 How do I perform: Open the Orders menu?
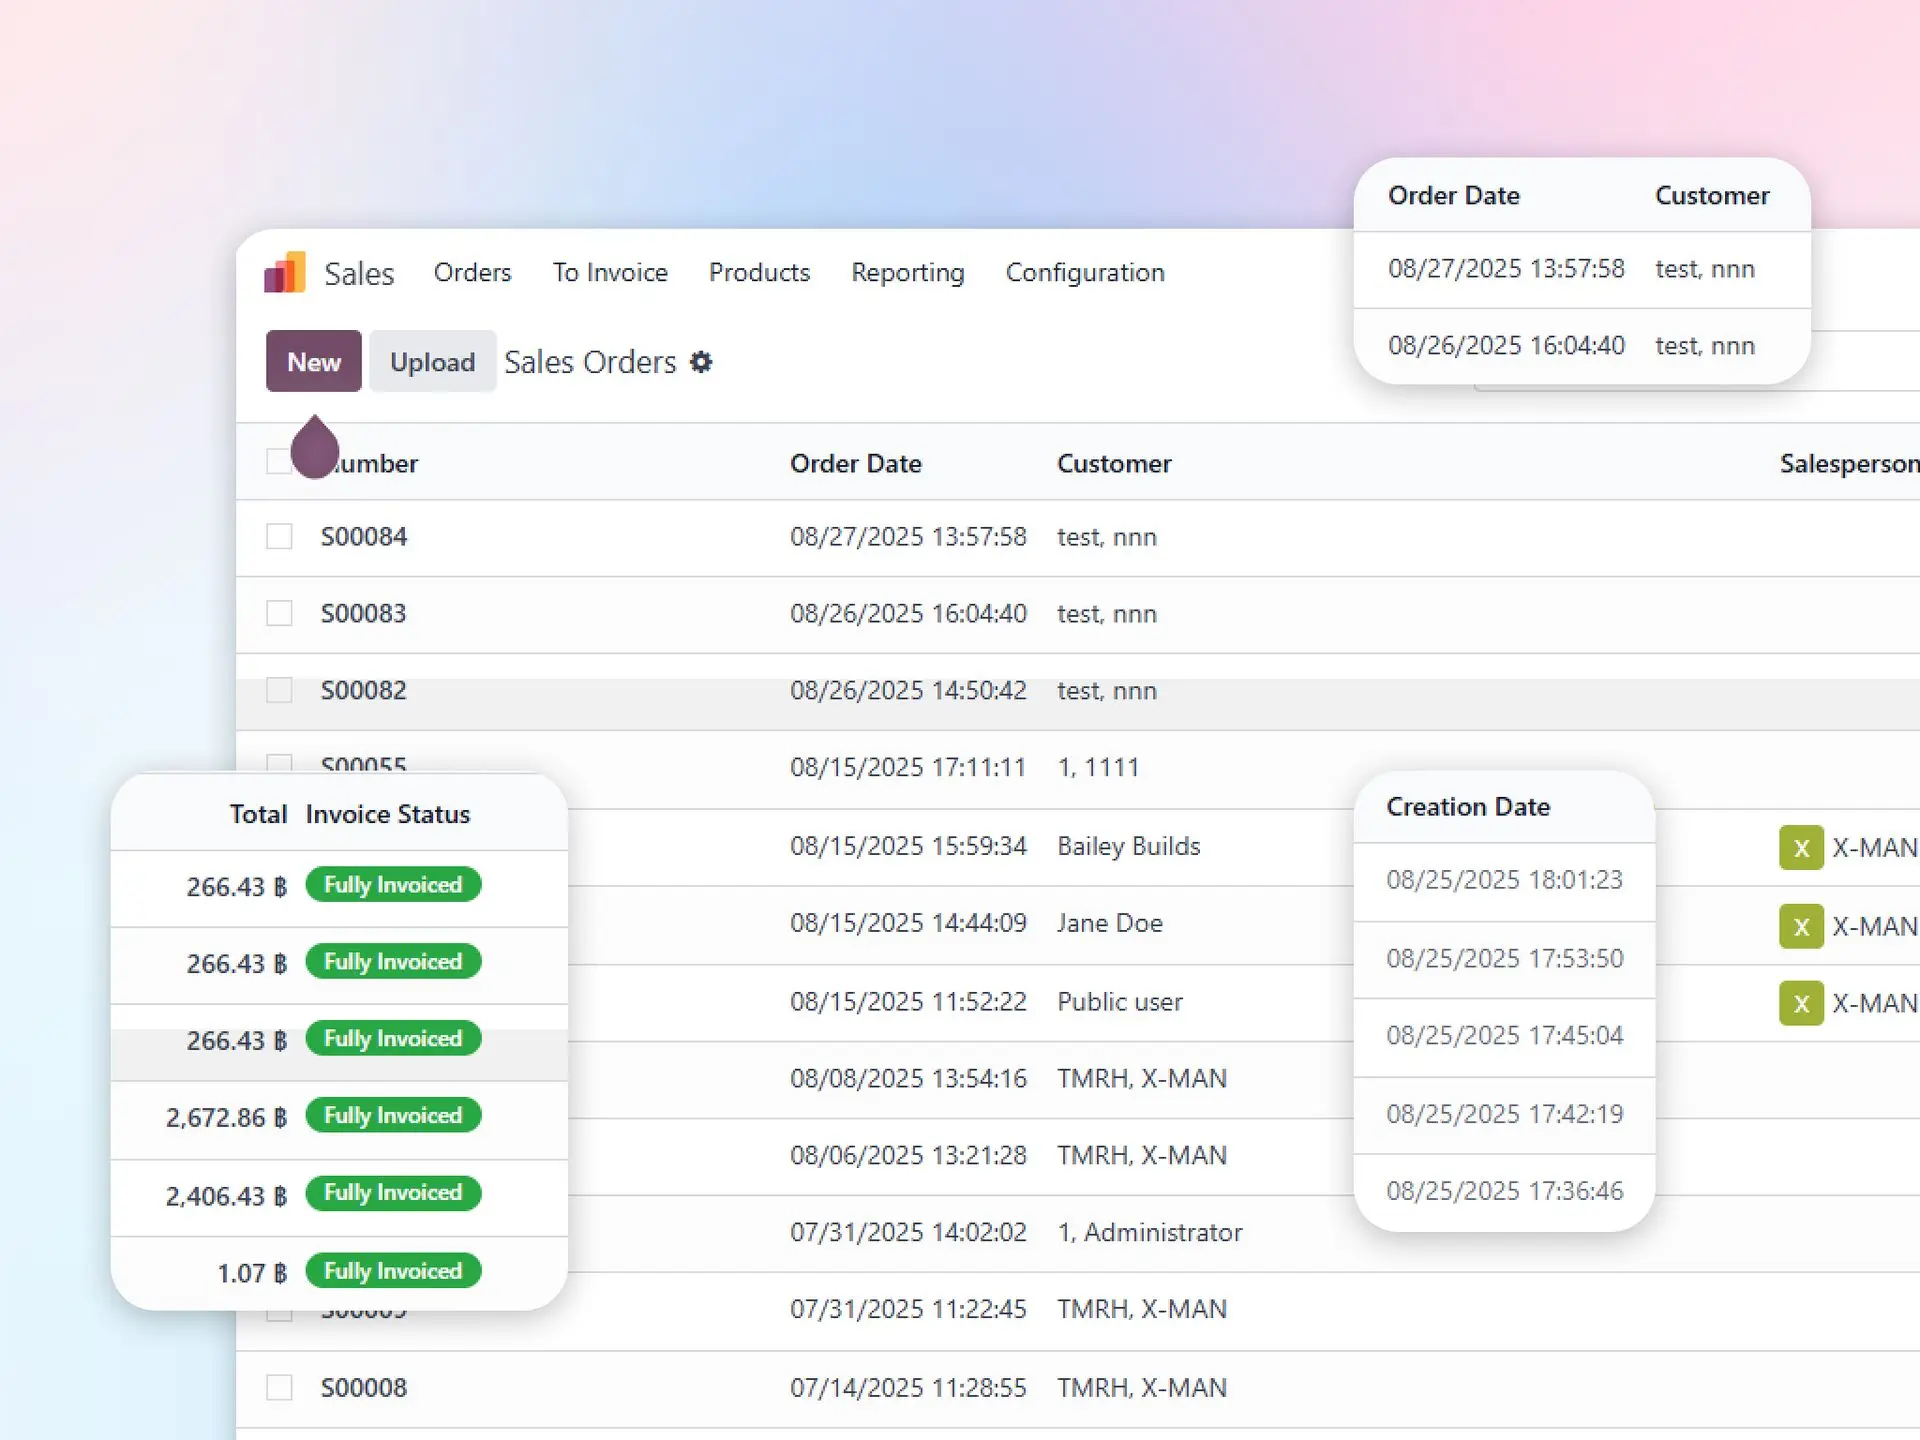pyautogui.click(x=472, y=273)
